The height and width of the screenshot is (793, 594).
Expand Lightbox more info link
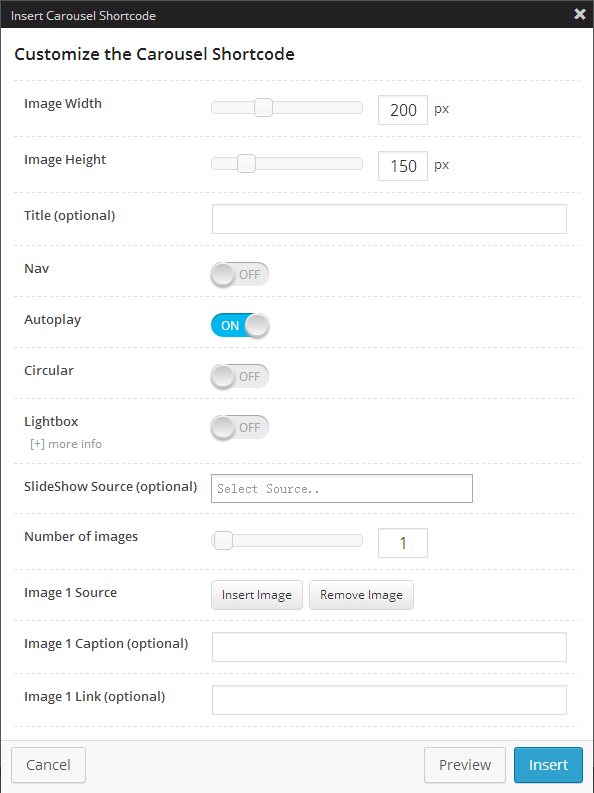[x=66, y=444]
